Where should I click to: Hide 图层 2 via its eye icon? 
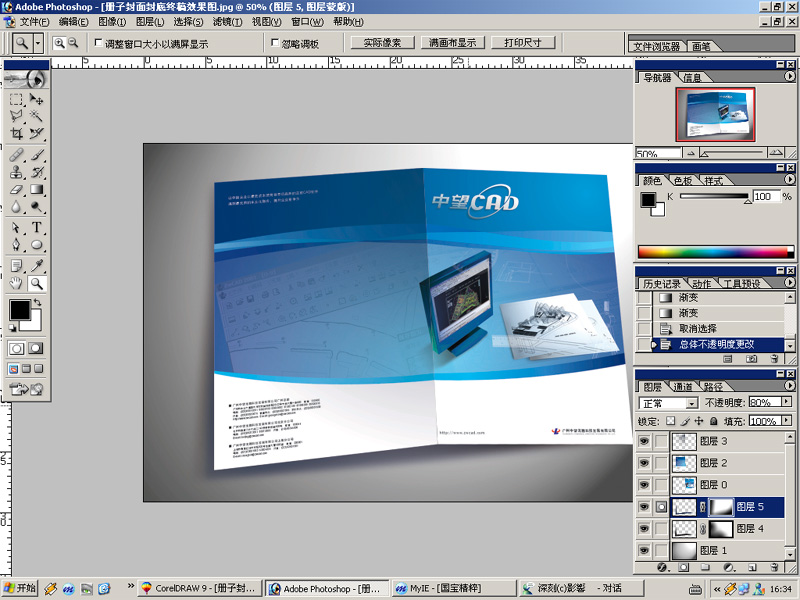click(x=644, y=463)
